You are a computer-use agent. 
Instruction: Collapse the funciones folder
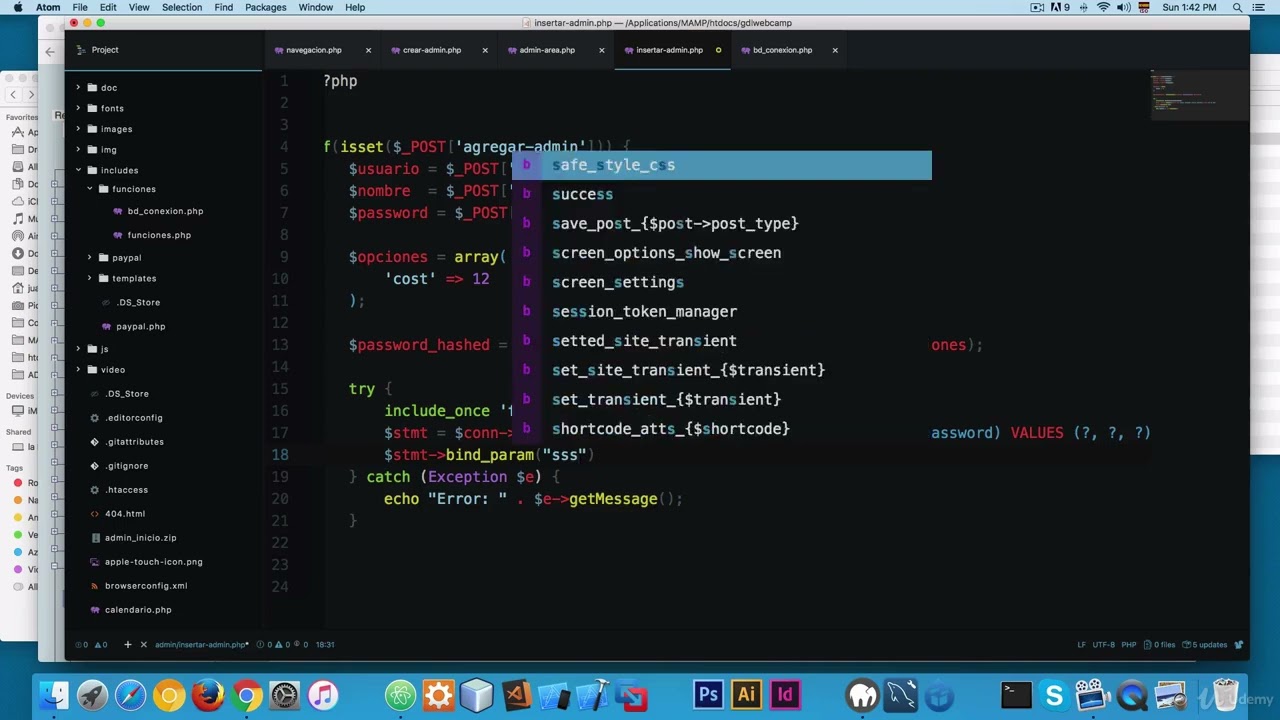[89, 189]
